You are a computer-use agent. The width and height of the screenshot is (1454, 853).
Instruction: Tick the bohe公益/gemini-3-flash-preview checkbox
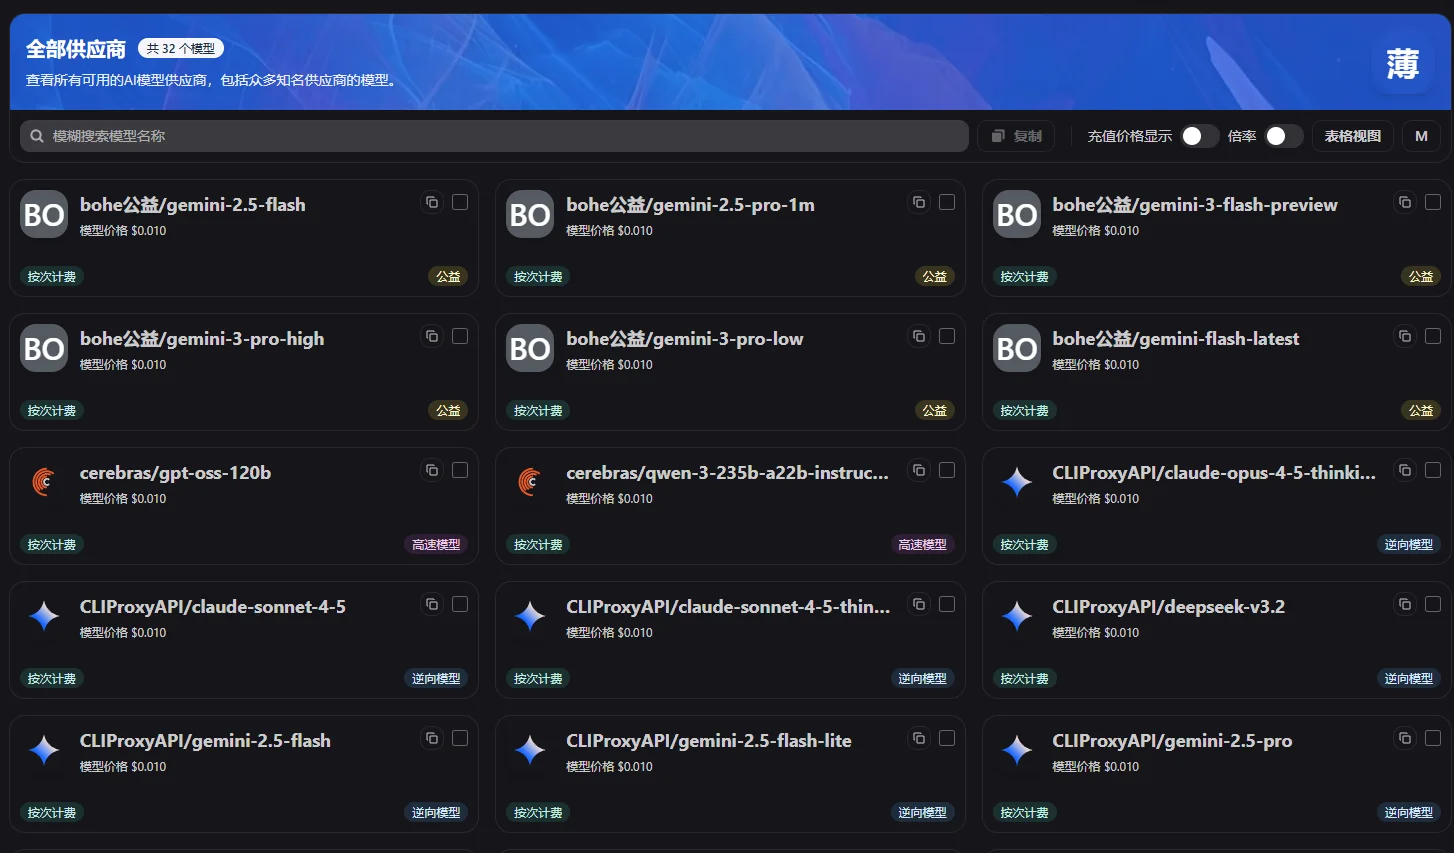coord(1433,202)
